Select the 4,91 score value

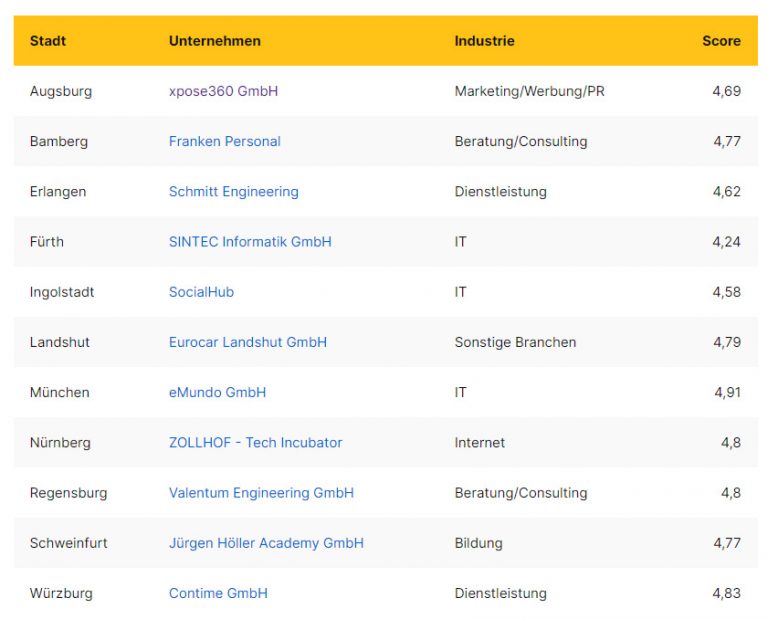tap(727, 392)
